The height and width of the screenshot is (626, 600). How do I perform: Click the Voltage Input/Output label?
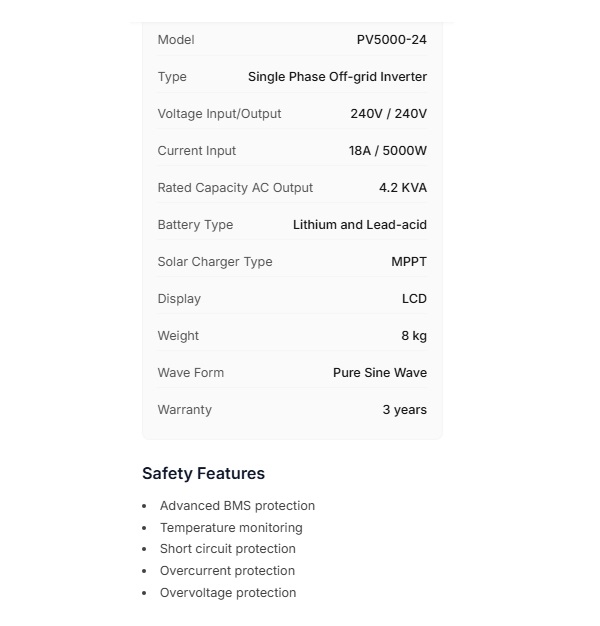point(219,114)
